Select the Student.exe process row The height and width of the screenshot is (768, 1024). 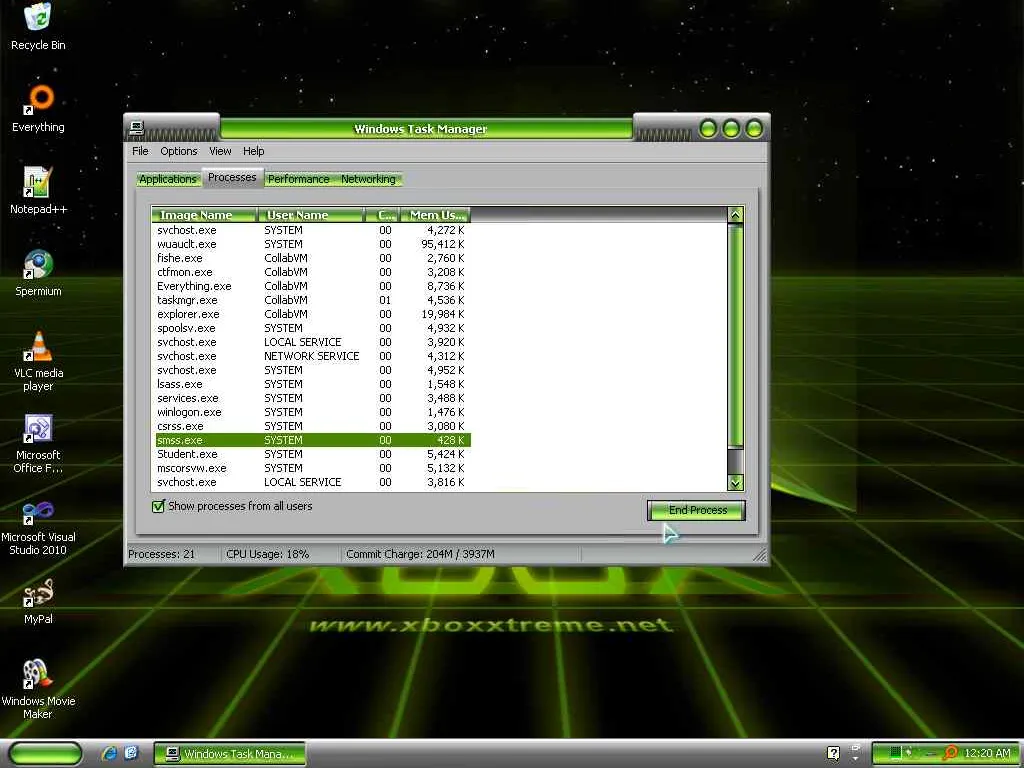click(311, 455)
